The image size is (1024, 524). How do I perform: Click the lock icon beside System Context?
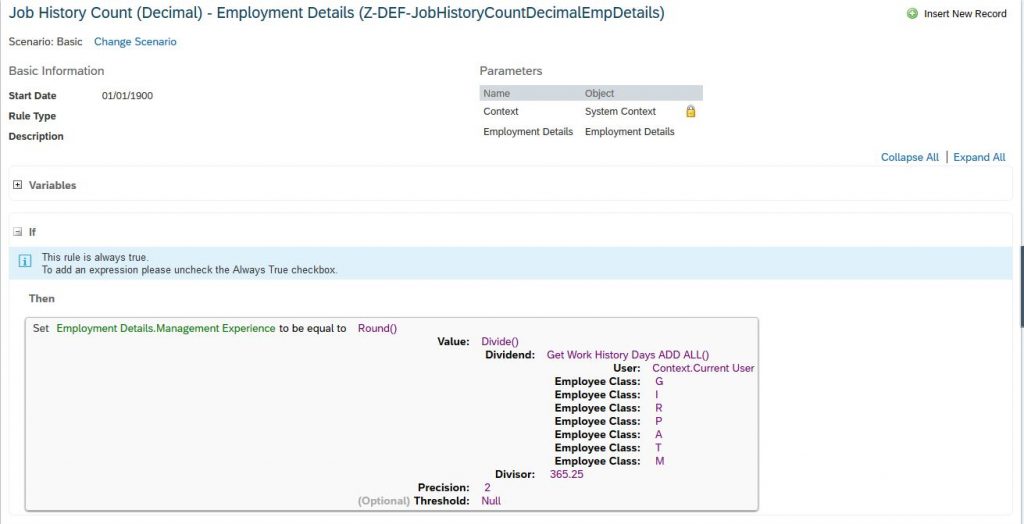pos(690,111)
